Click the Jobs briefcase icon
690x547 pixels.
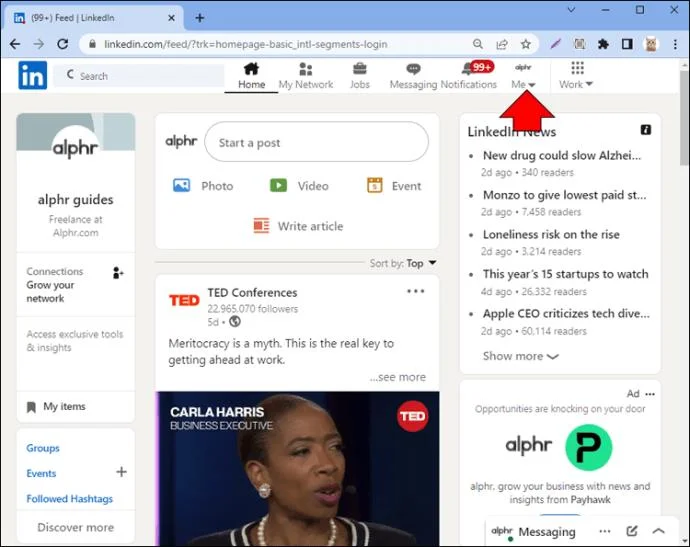pyautogui.click(x=360, y=69)
